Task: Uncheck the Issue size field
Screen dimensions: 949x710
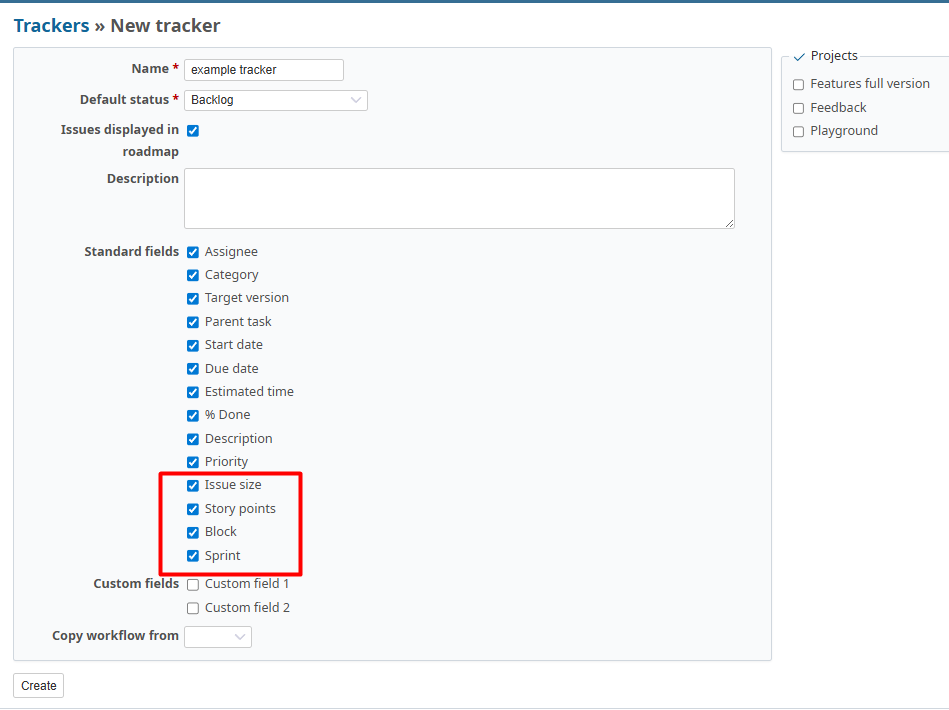Action: (x=193, y=485)
